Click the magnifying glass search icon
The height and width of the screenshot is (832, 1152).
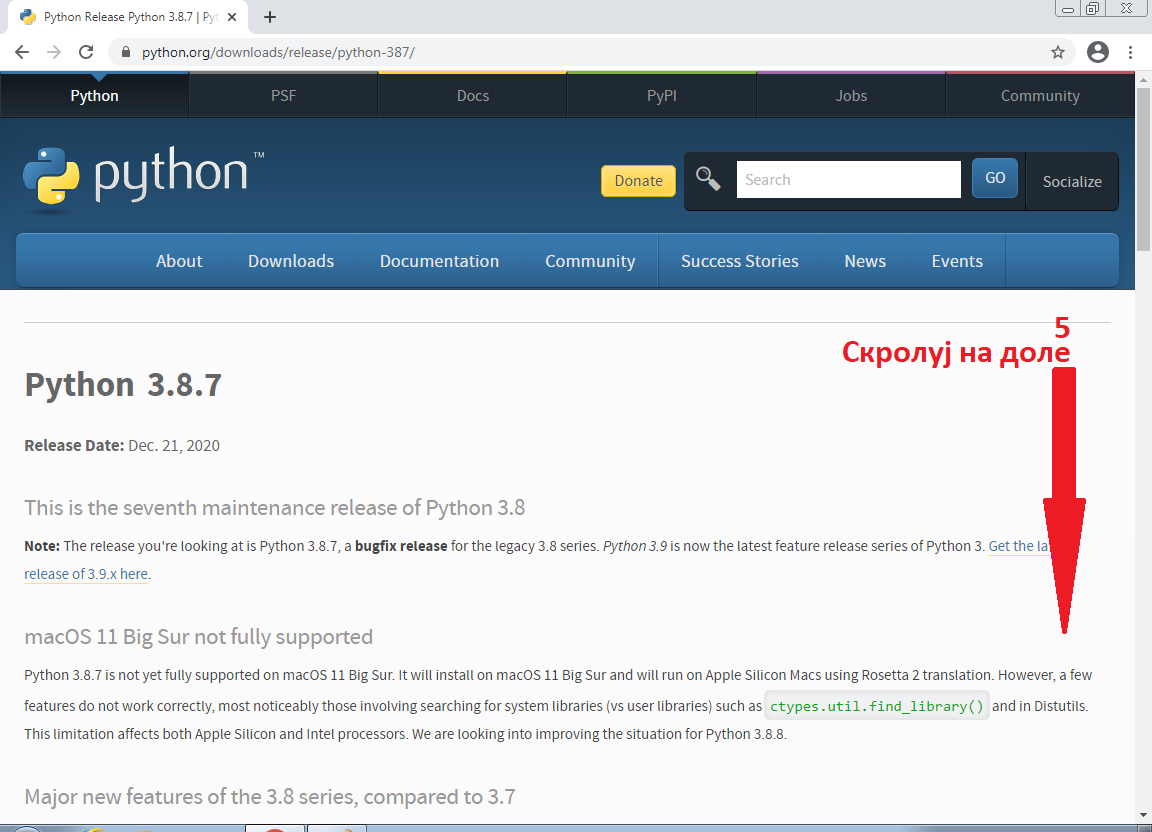coord(709,180)
